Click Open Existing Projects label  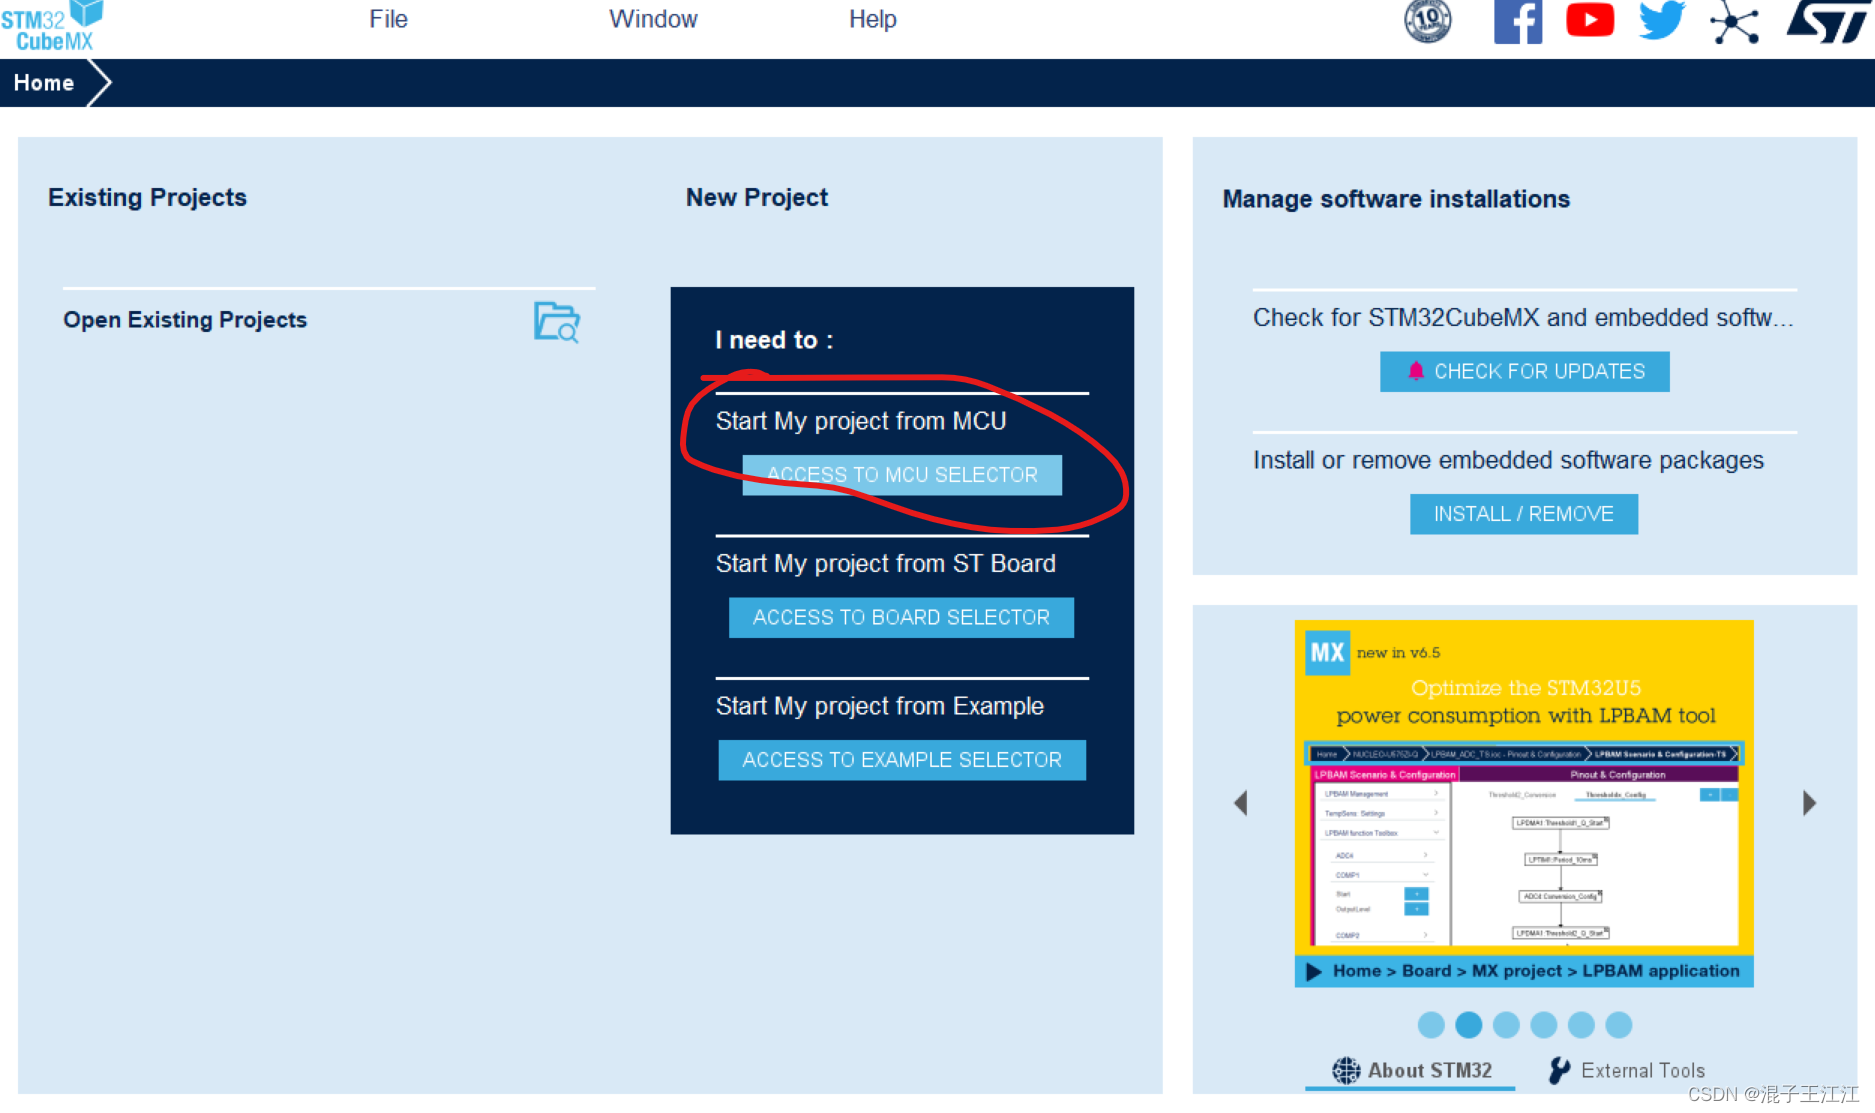coord(185,320)
